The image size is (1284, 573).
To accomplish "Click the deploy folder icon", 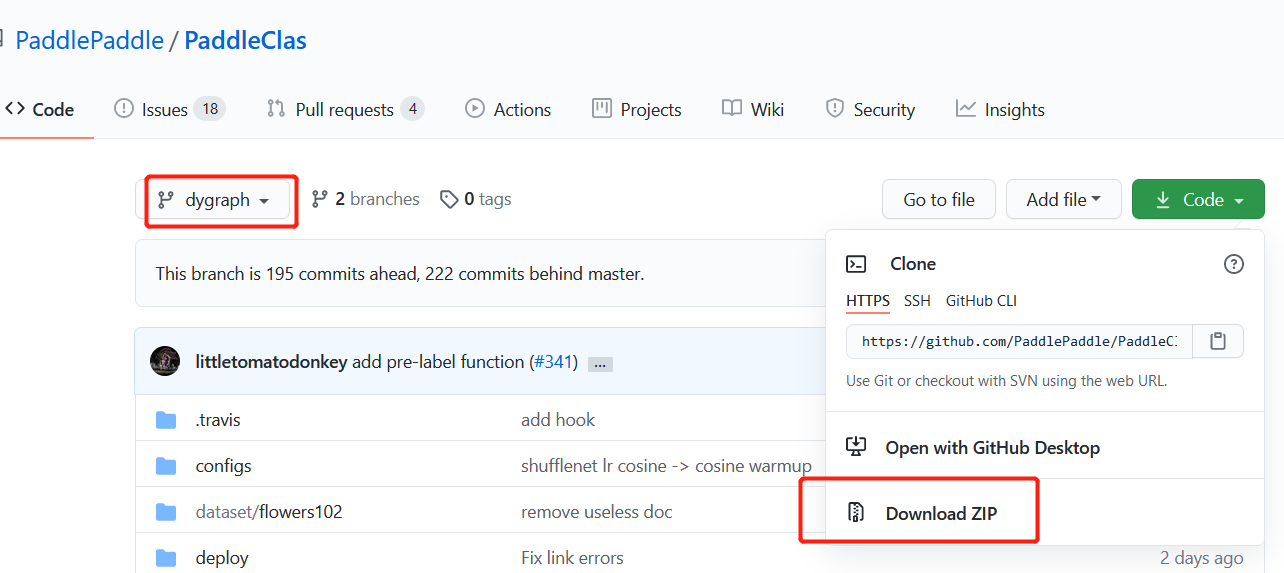I will click(x=166, y=558).
